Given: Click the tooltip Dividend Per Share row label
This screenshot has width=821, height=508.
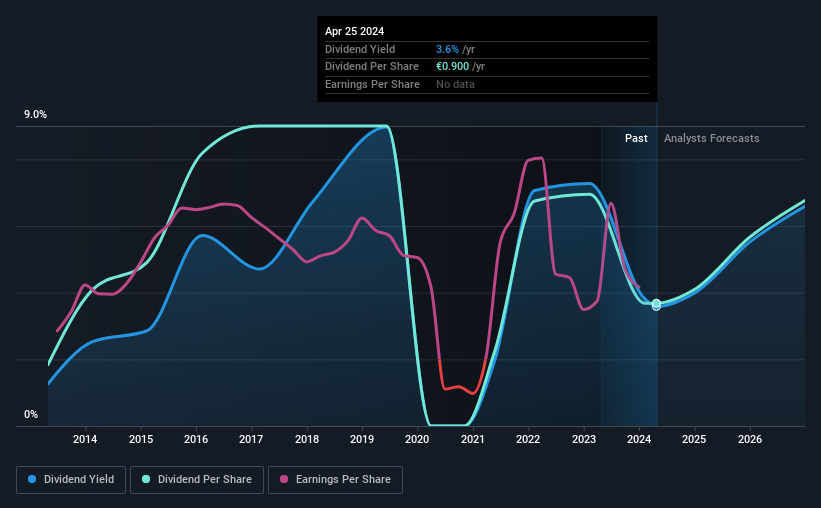Looking at the screenshot, I should point(372,67).
